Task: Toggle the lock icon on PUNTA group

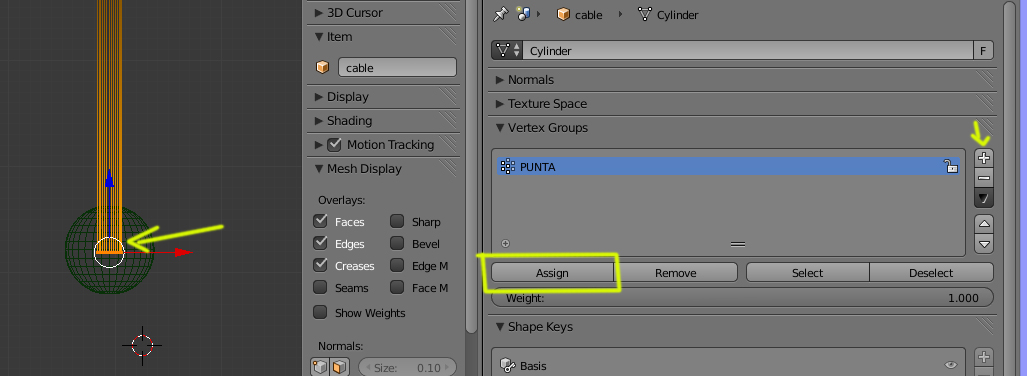Action: pos(950,166)
